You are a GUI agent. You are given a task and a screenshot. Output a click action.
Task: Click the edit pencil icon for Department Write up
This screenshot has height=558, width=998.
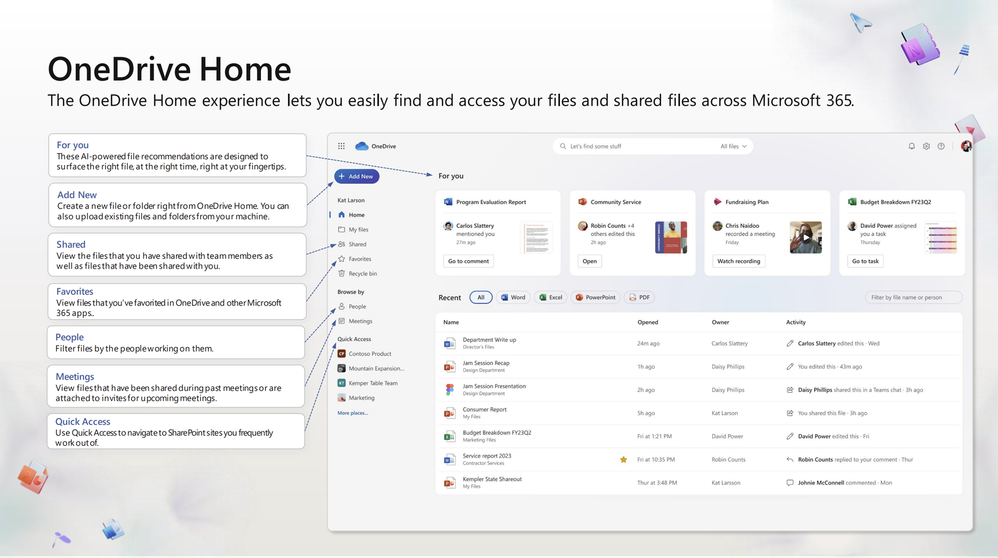(x=790, y=343)
